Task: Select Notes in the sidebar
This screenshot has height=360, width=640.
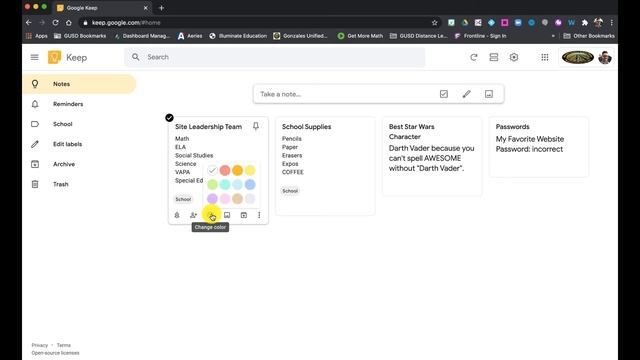Action: click(x=79, y=84)
